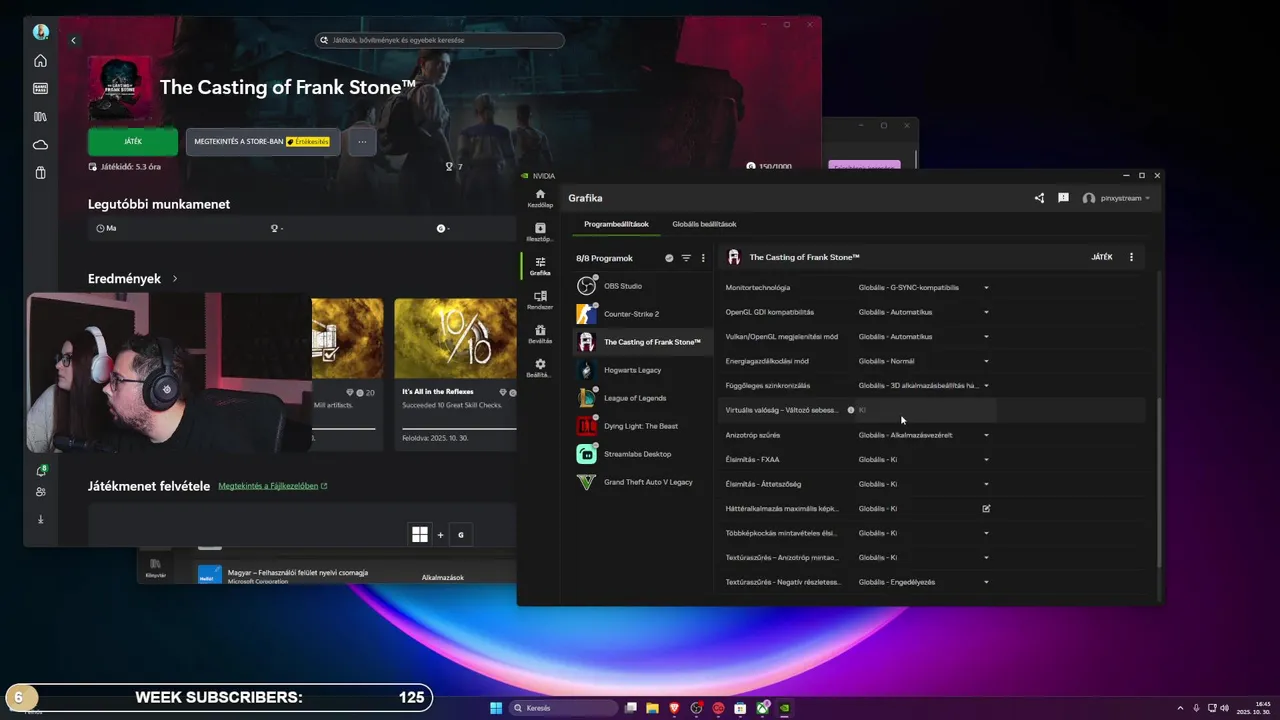Open the three-dot menu beside JÁTÉK in NVIDIA

(1131, 257)
